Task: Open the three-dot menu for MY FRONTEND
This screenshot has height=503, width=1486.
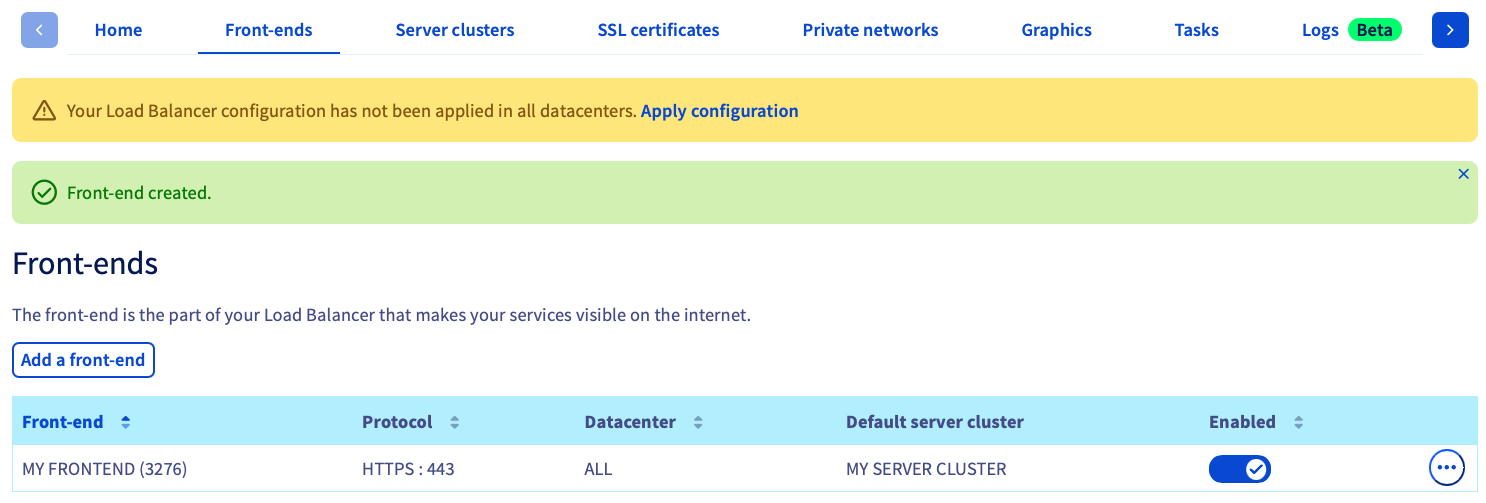Action: (1446, 468)
